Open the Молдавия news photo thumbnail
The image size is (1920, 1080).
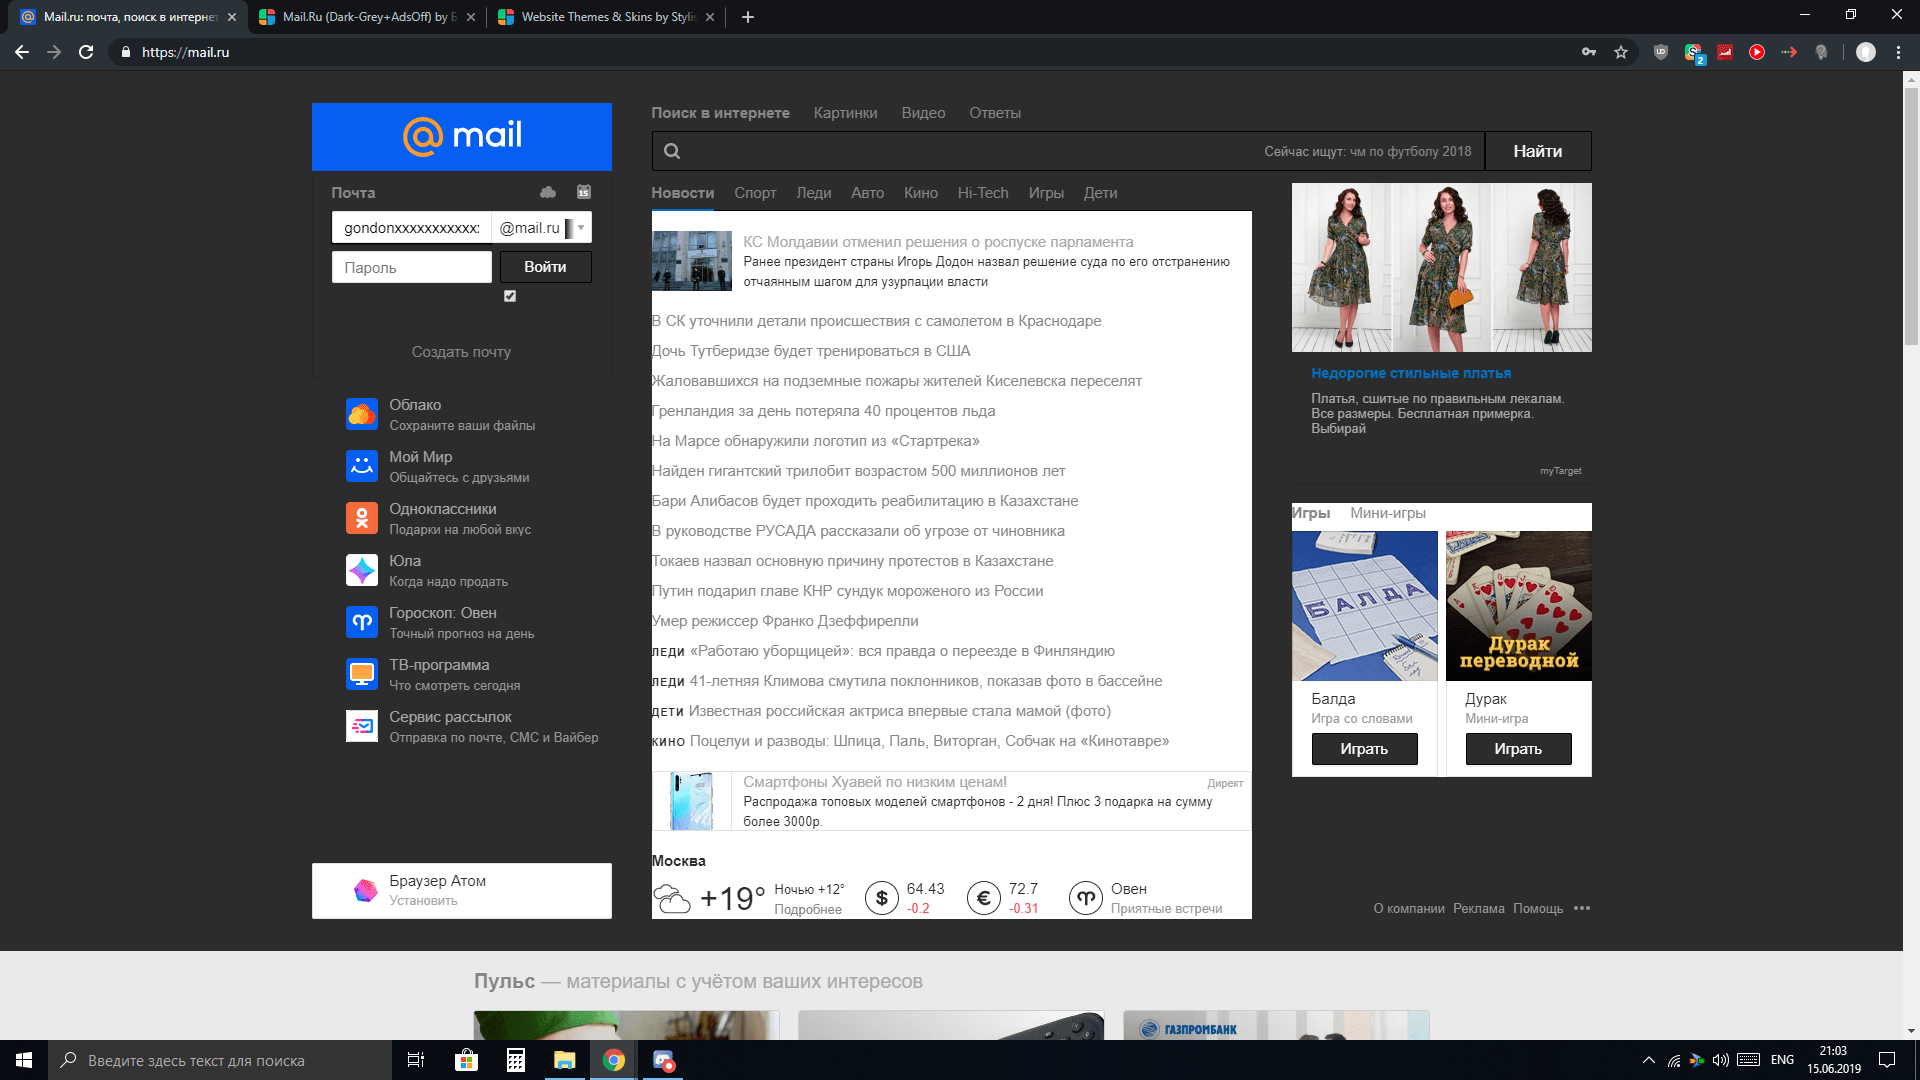[x=692, y=261]
